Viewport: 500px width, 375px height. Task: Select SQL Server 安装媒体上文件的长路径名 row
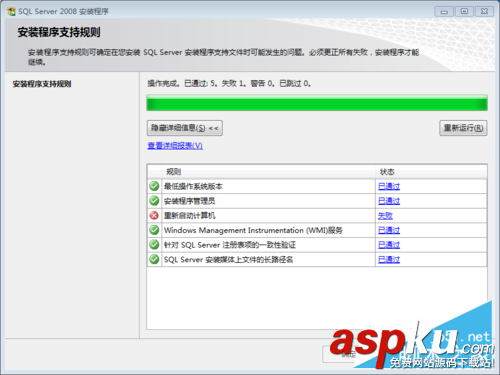[317, 260]
